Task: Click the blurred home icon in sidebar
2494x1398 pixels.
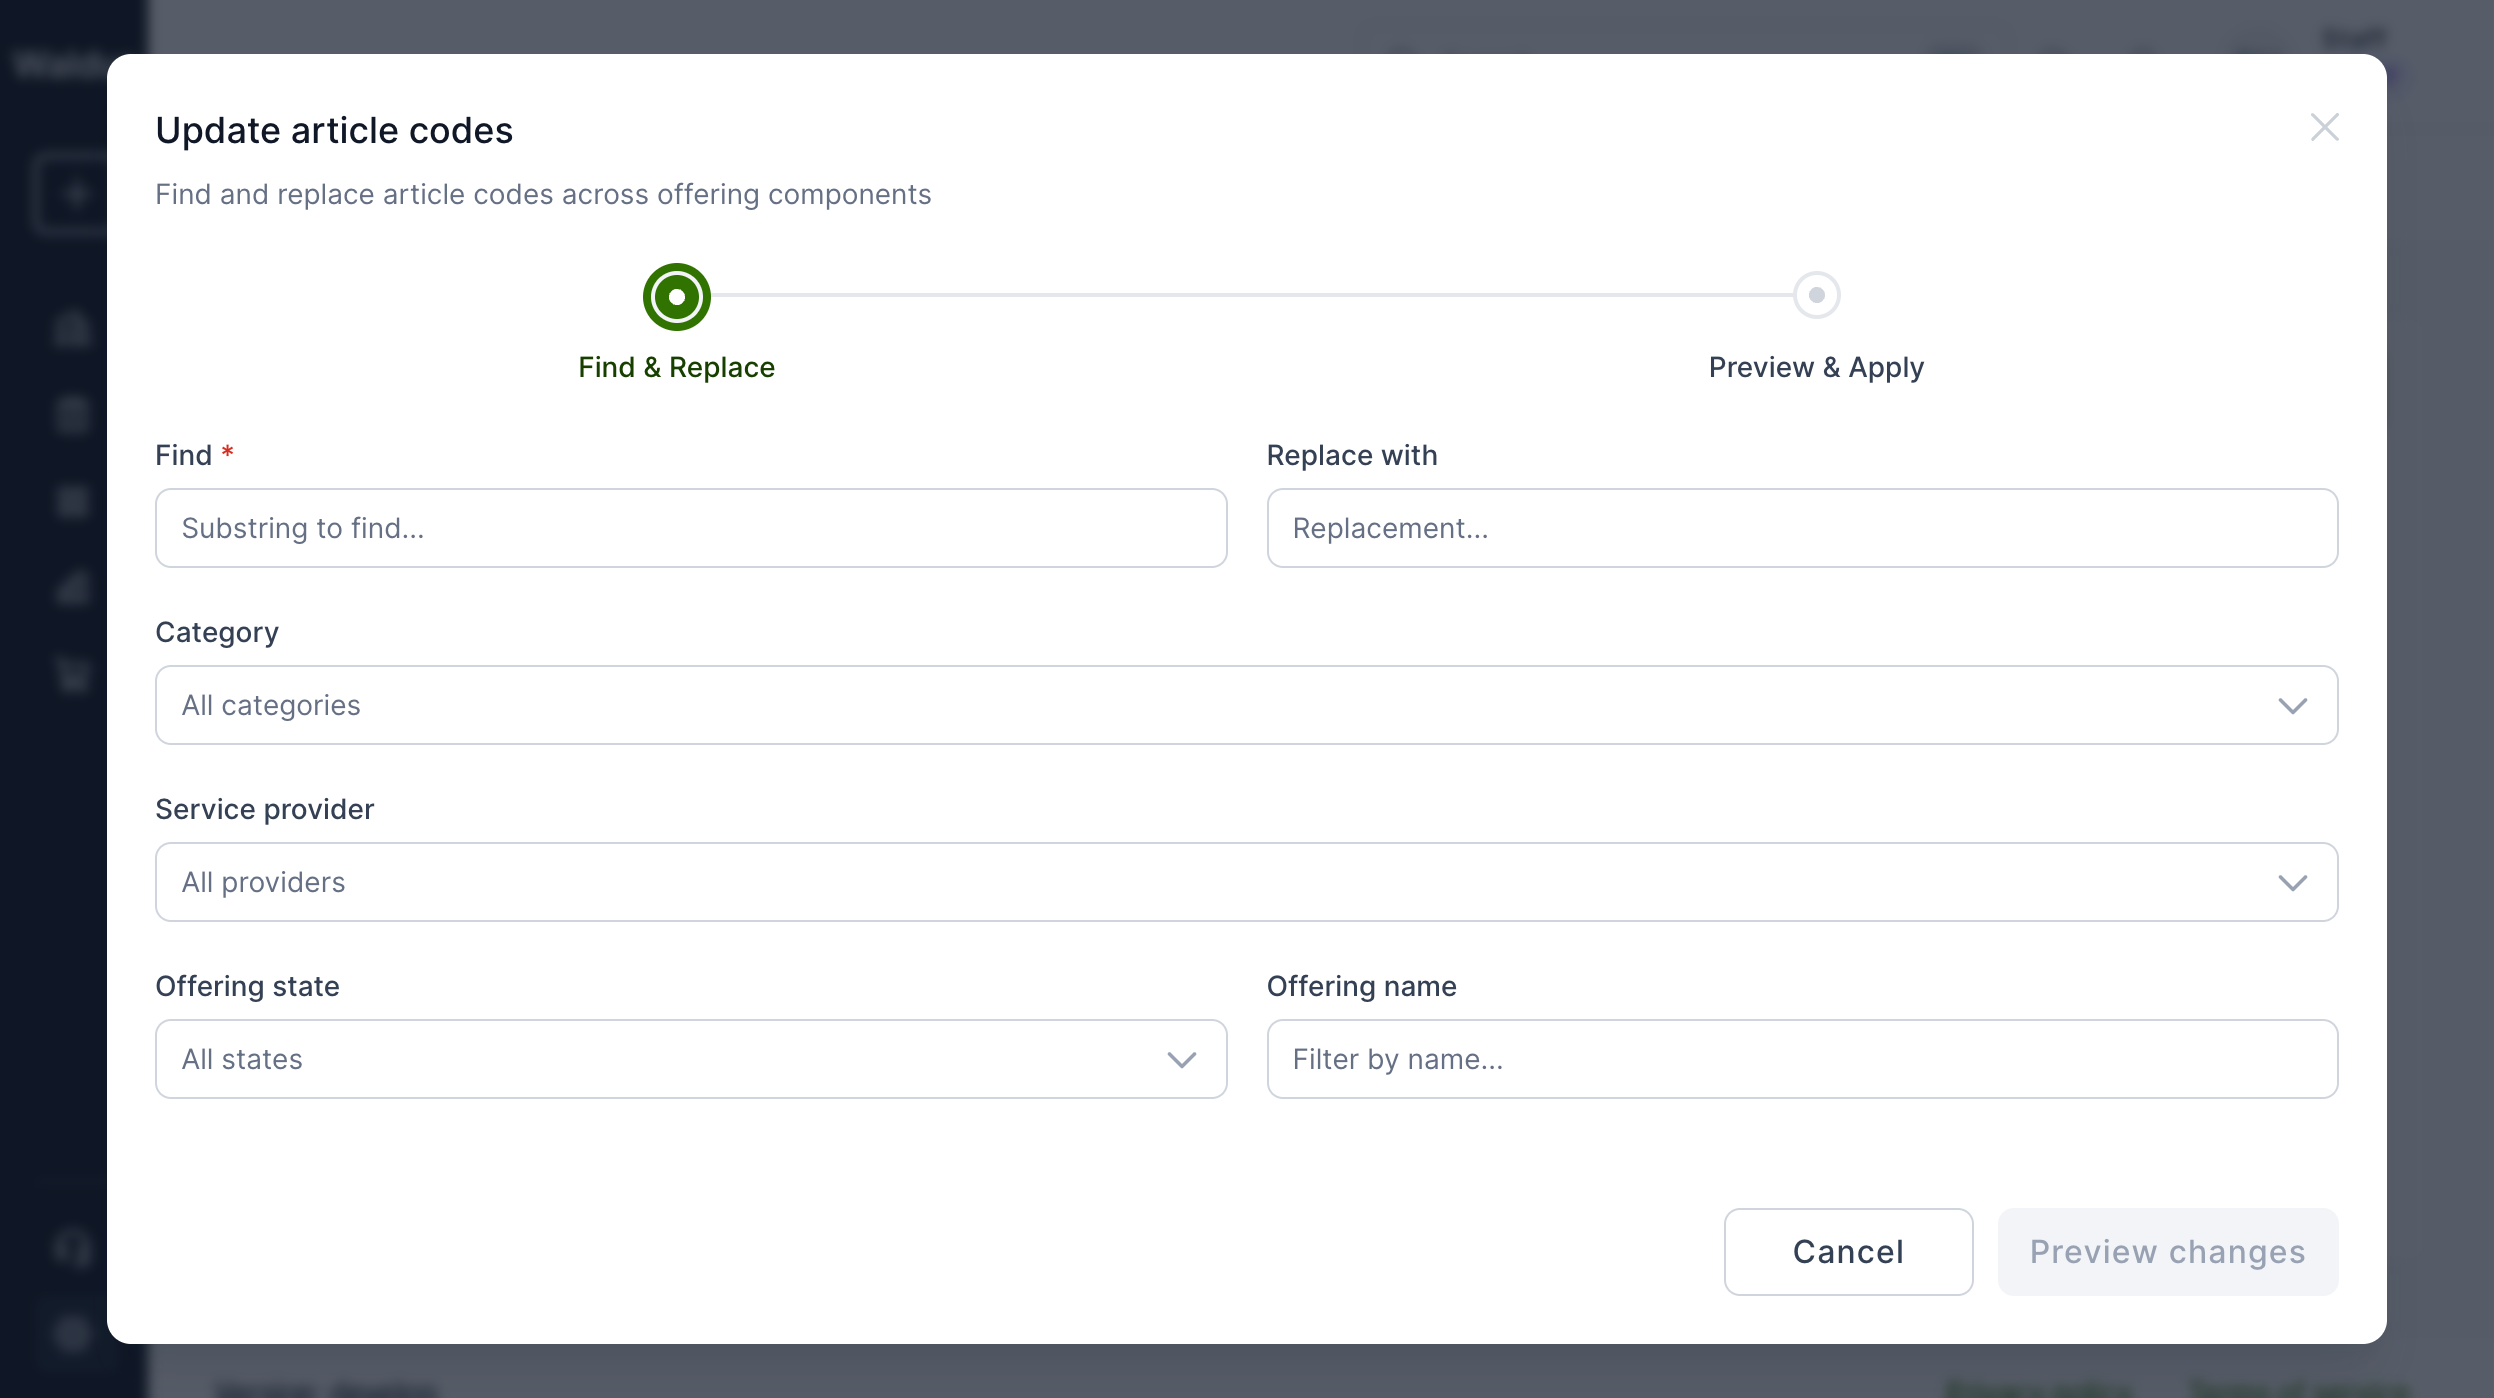Action: point(72,329)
